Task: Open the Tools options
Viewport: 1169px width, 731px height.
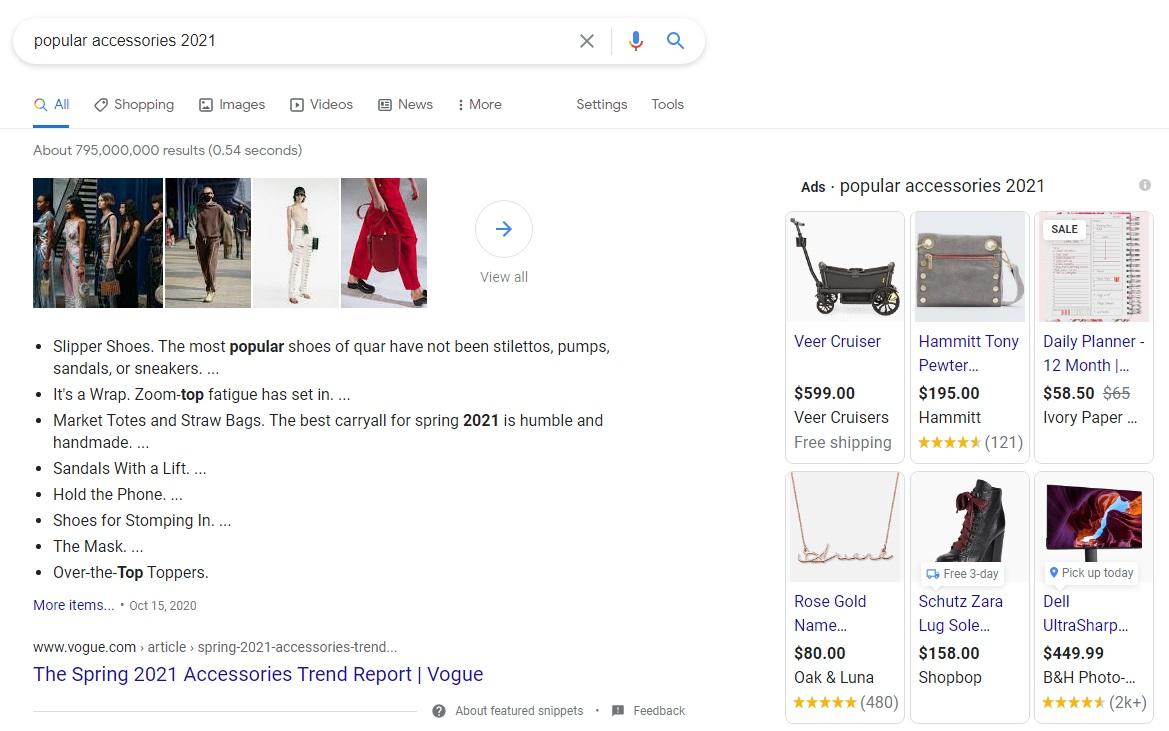Action: pos(667,104)
